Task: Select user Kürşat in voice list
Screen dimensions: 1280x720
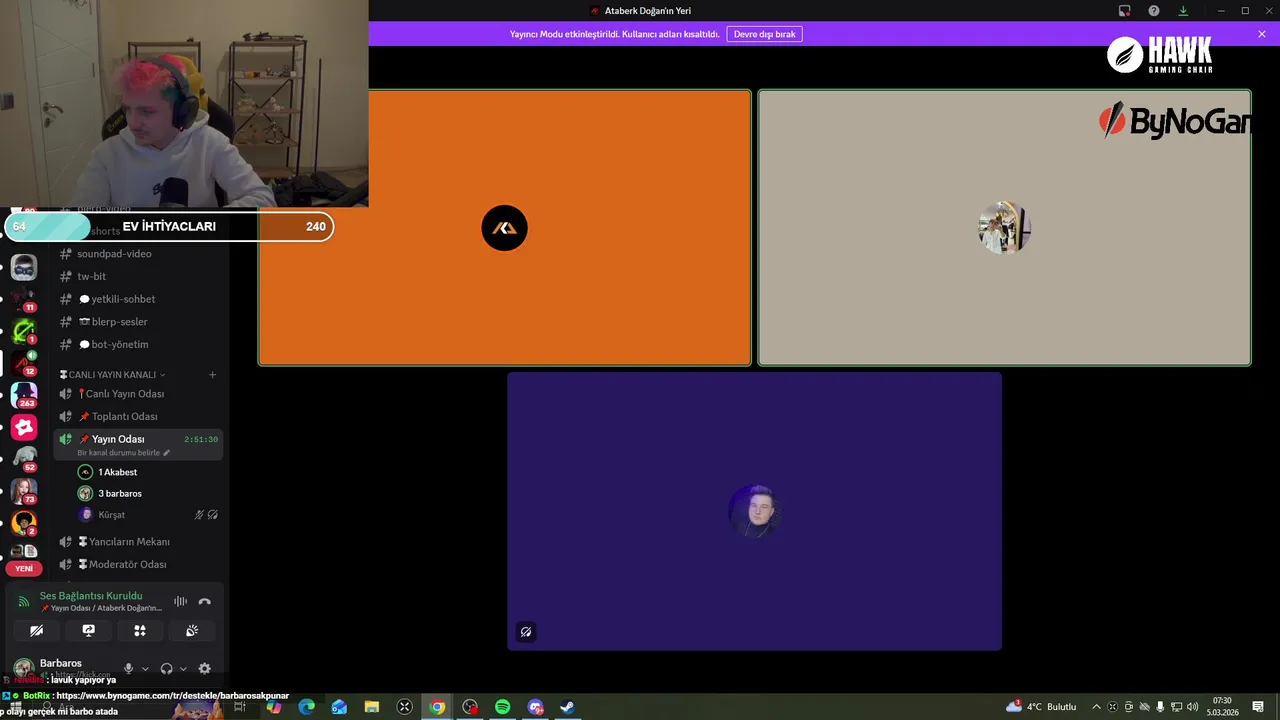Action: point(111,515)
